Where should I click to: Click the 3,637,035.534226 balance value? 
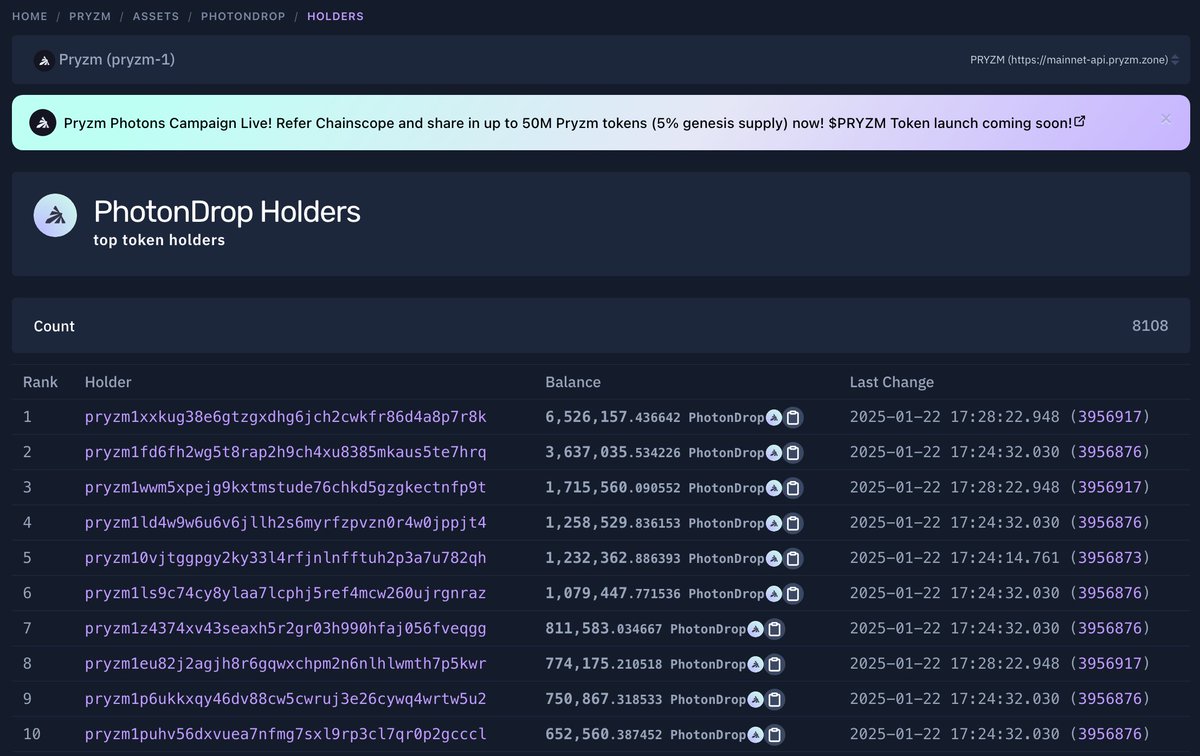pos(613,452)
